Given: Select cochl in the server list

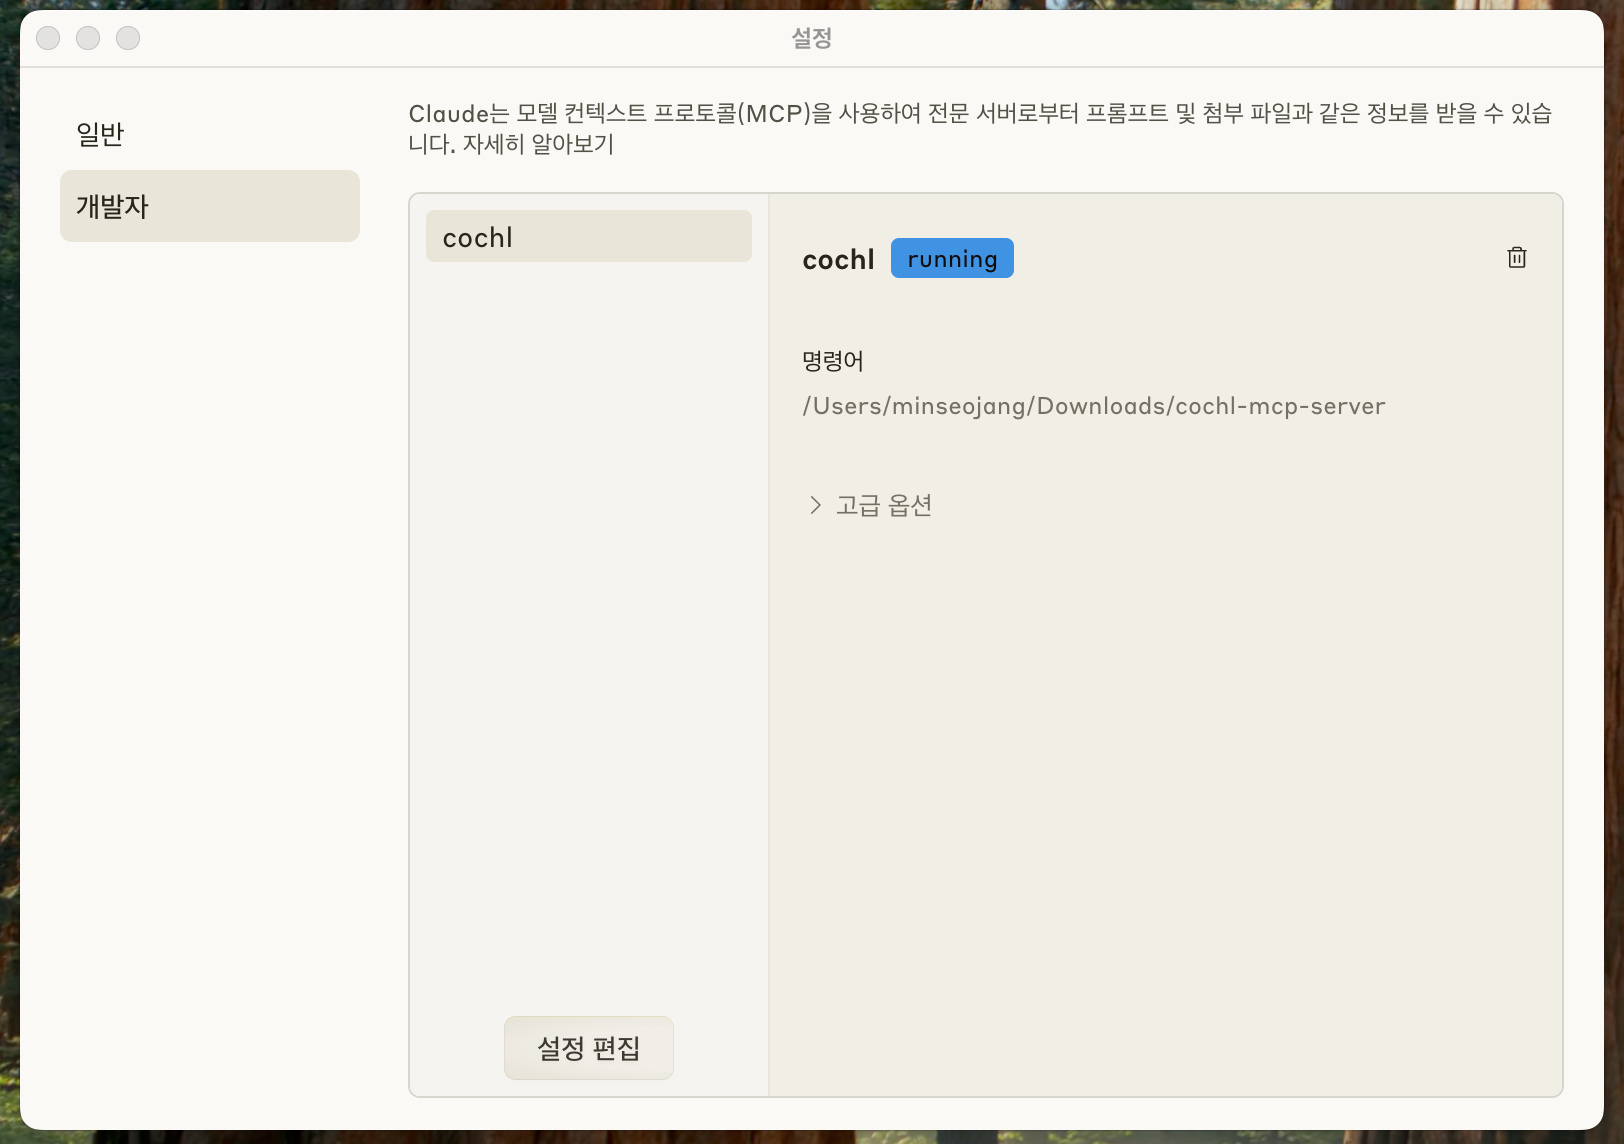Looking at the screenshot, I should click(x=589, y=237).
